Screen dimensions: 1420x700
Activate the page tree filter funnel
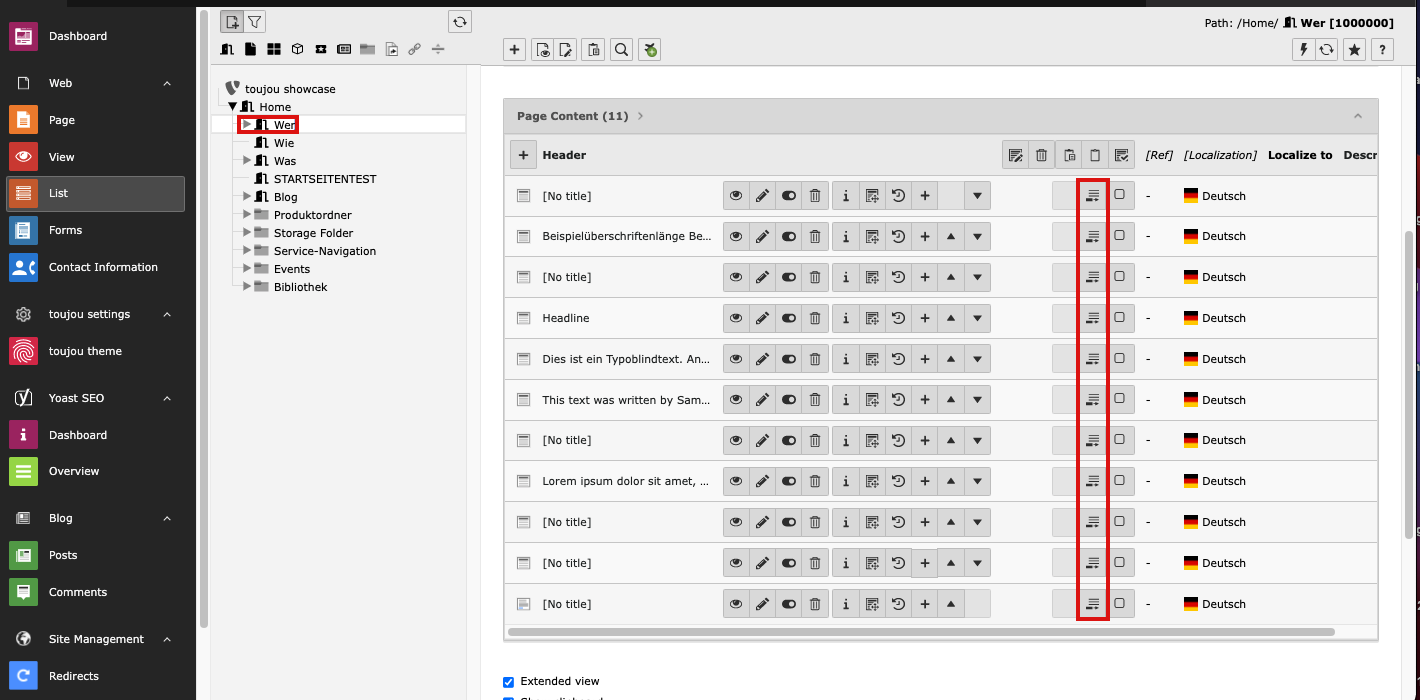coord(255,21)
